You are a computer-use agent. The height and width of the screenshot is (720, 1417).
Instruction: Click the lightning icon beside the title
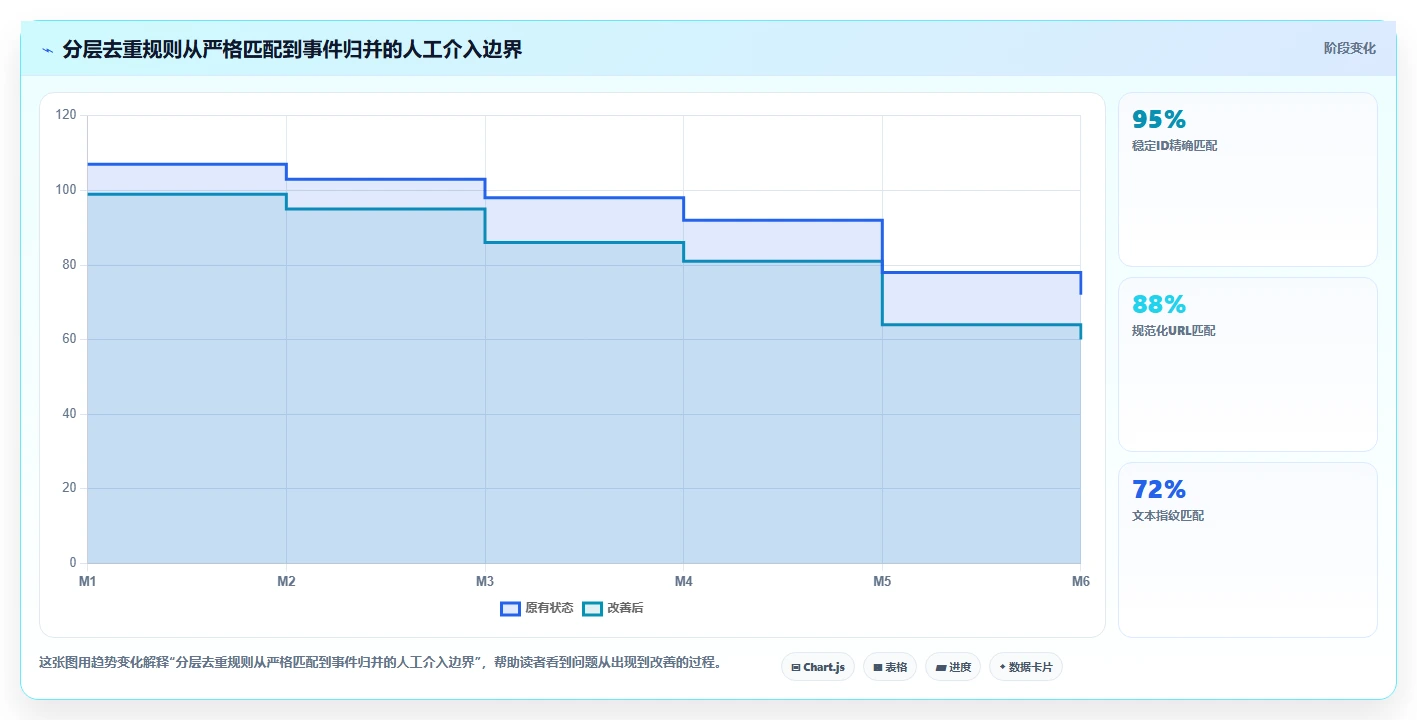pyautogui.click(x=47, y=50)
